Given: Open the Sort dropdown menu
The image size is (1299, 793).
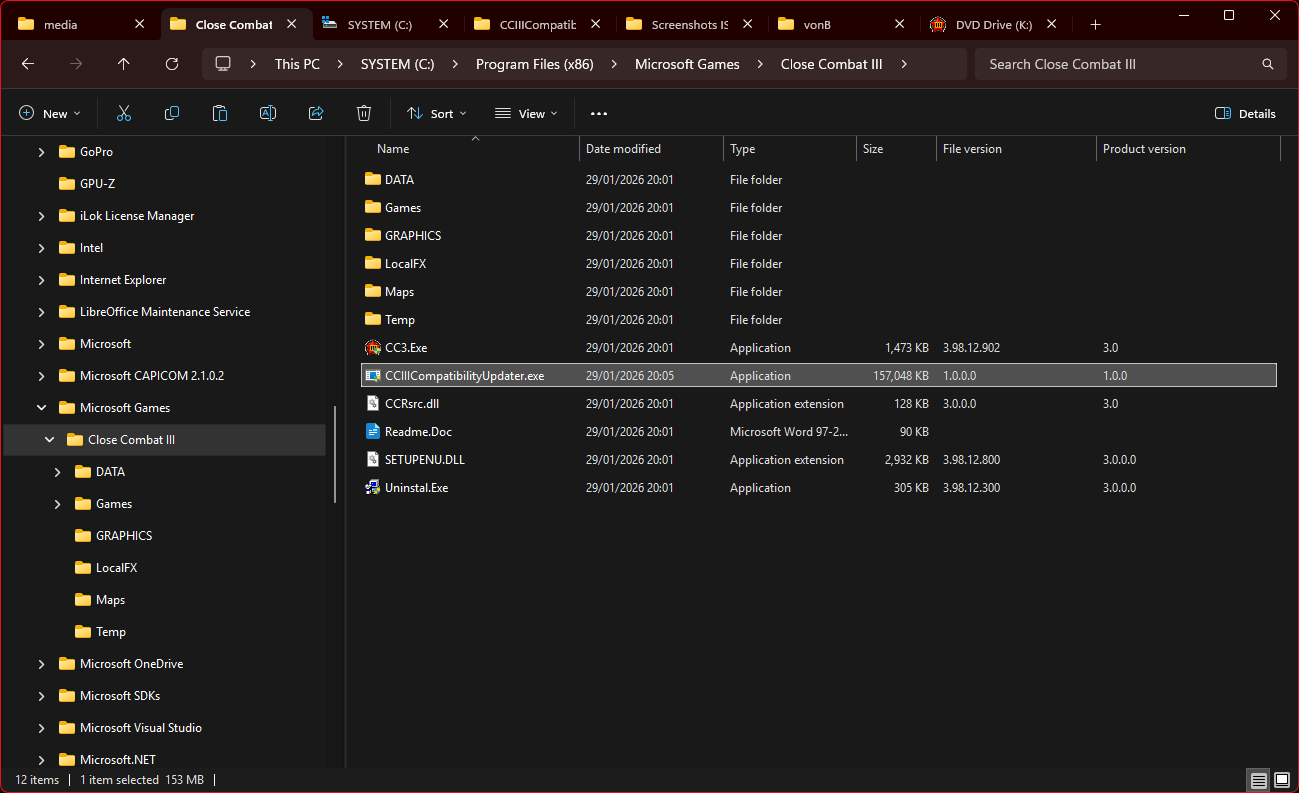Looking at the screenshot, I should tap(437, 114).
